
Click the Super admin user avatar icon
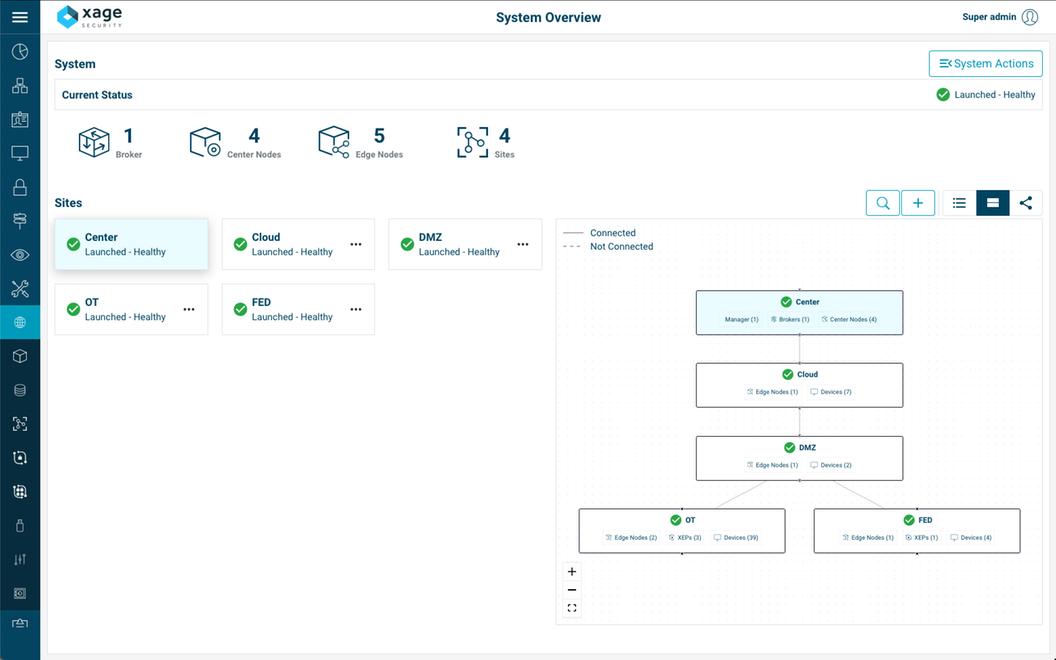point(1030,17)
